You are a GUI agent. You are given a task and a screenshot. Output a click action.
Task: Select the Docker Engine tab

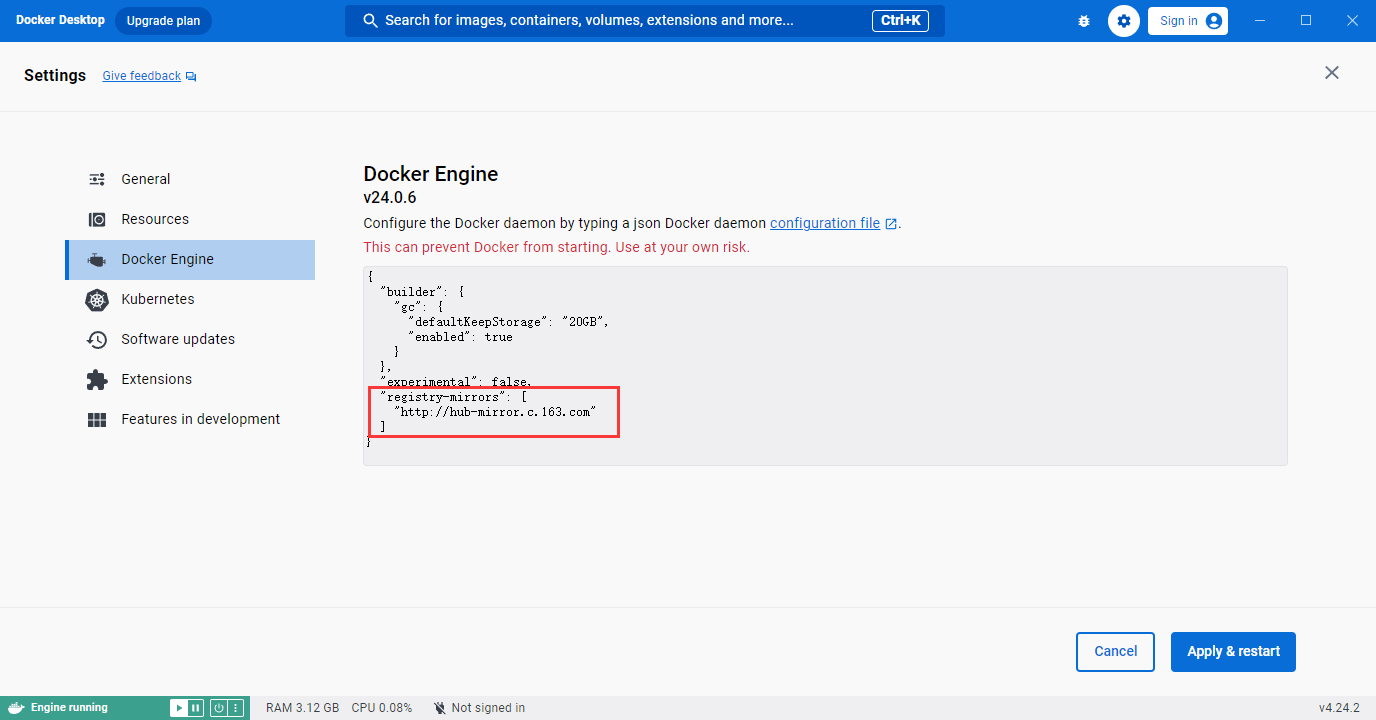pyautogui.click(x=190, y=259)
